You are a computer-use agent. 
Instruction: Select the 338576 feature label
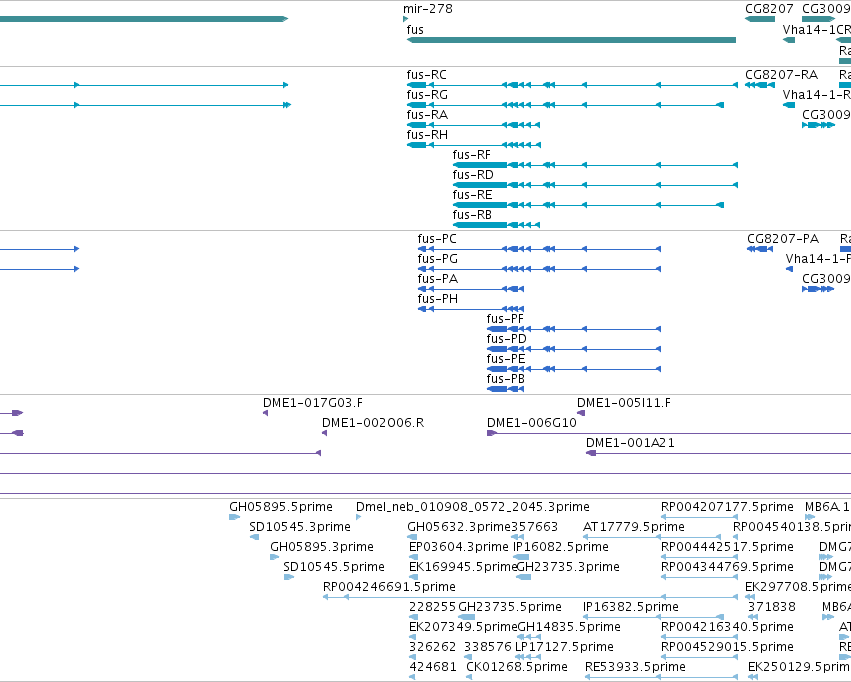click(x=488, y=647)
